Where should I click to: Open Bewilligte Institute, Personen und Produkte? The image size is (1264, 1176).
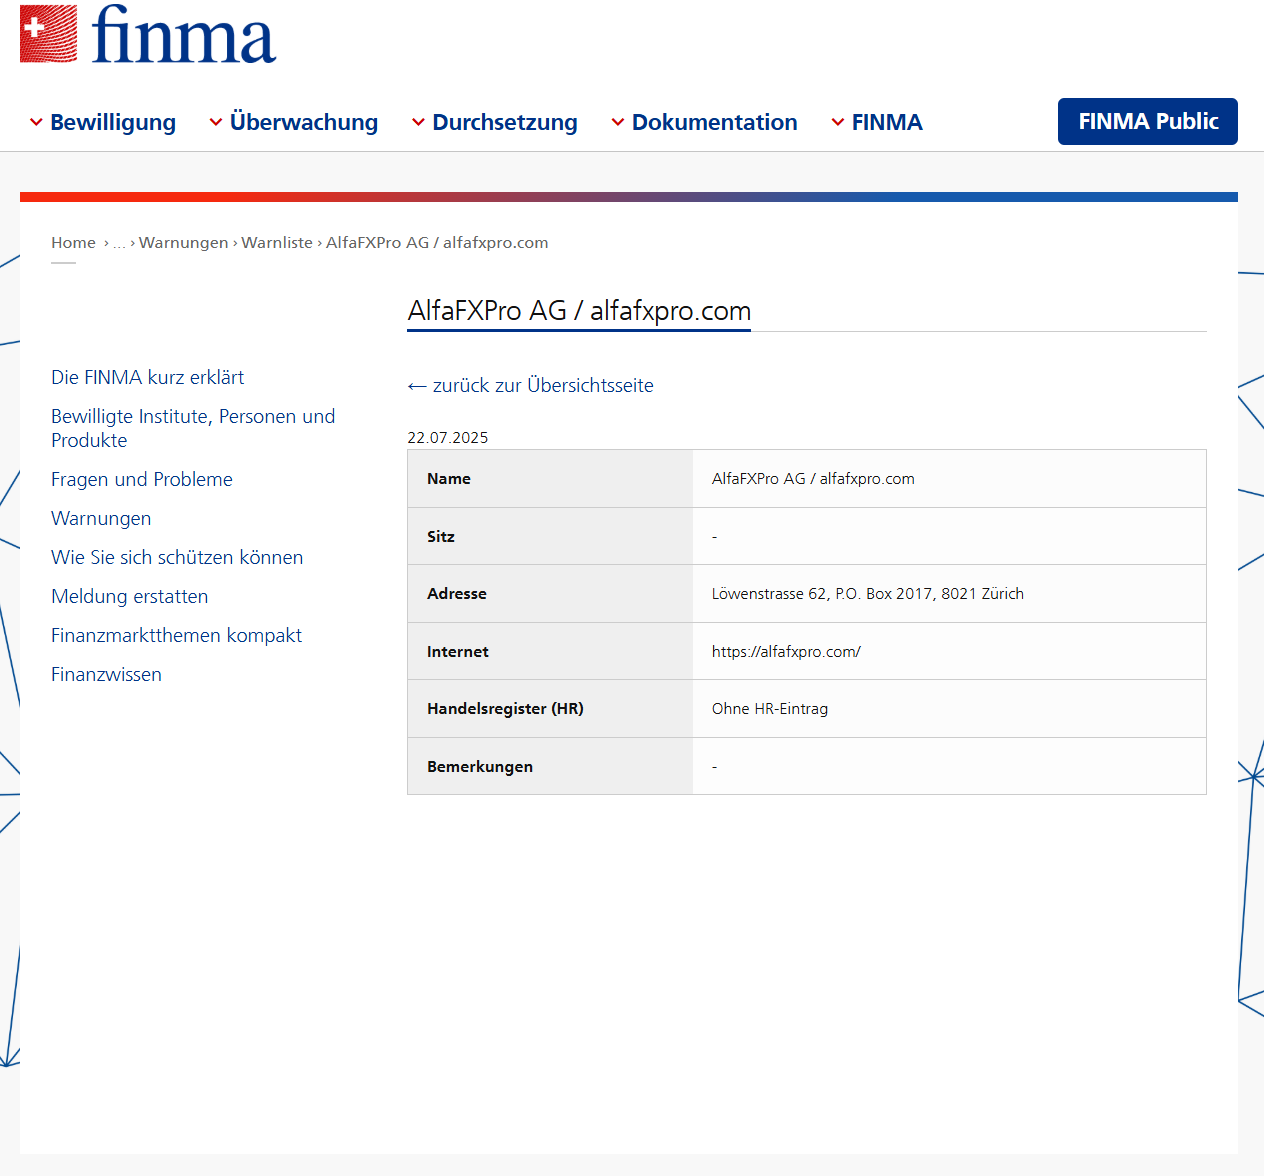[193, 428]
